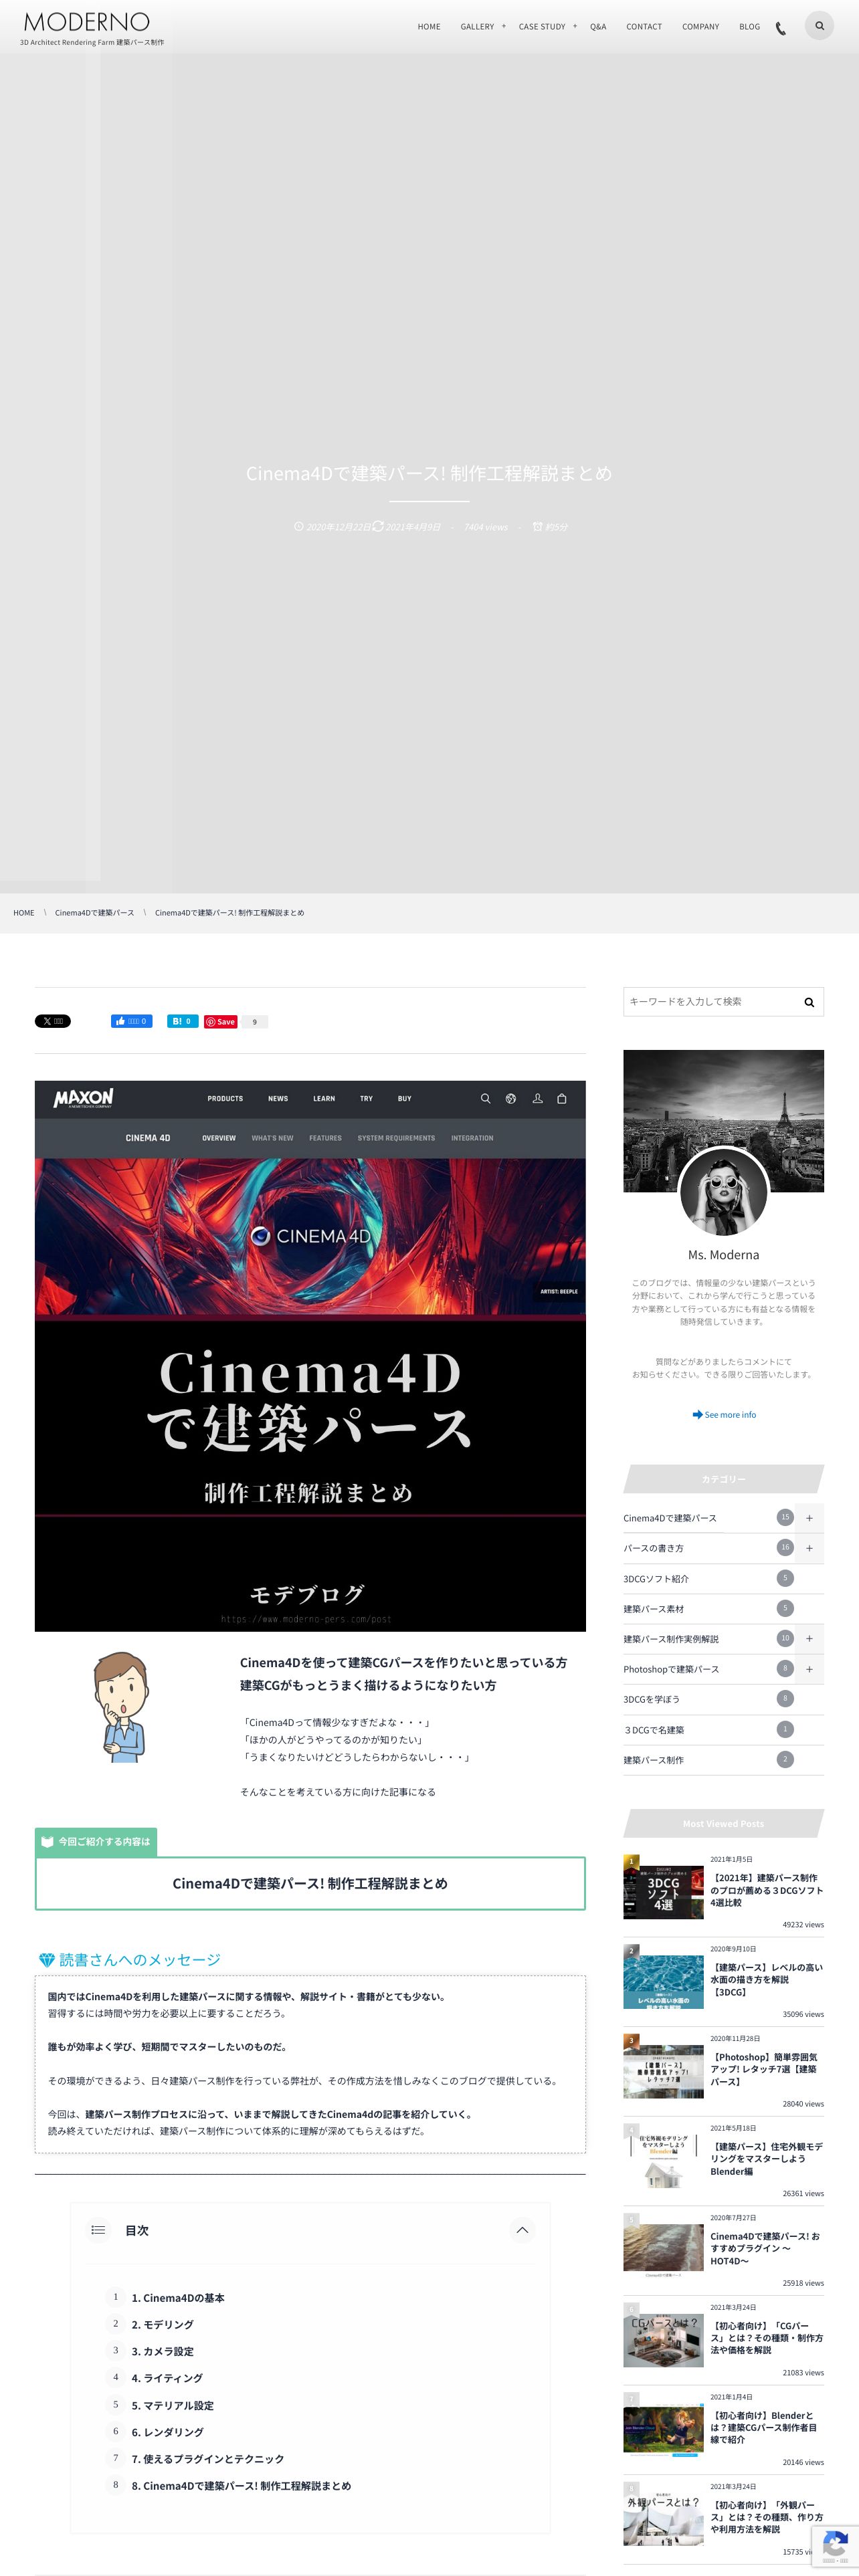This screenshot has width=859, height=2576.
Task: Jump to 1. Cinema4Dの基本
Action: click(x=178, y=2298)
